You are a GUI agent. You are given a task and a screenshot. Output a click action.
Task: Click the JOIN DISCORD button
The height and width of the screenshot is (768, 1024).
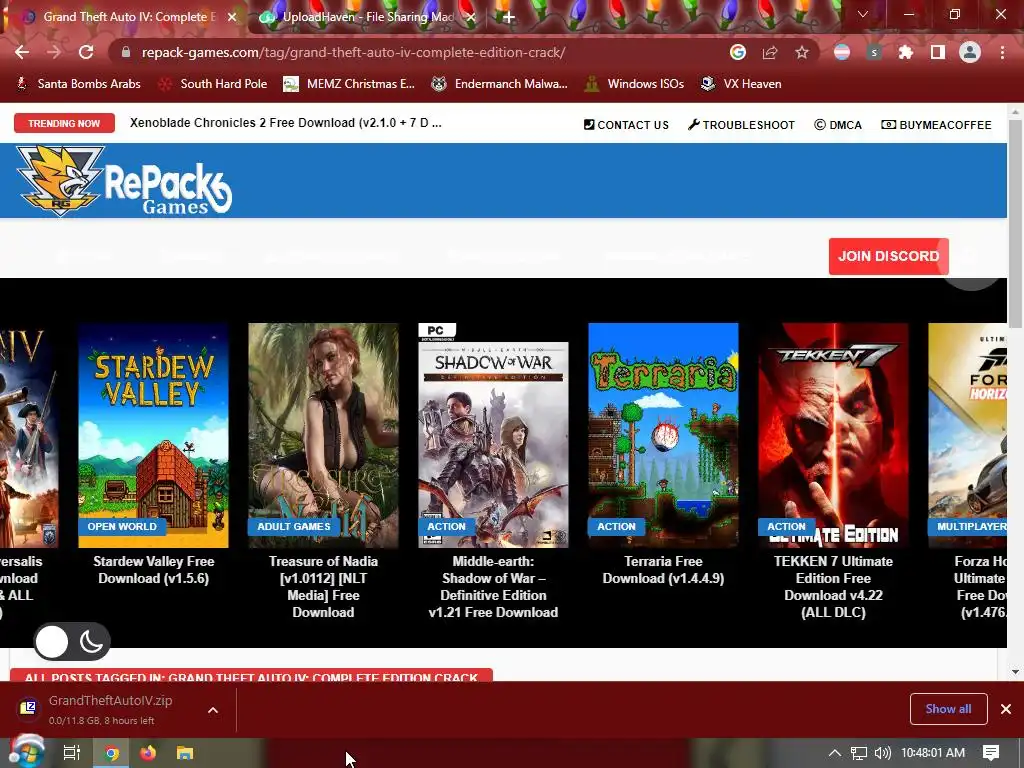(x=888, y=256)
